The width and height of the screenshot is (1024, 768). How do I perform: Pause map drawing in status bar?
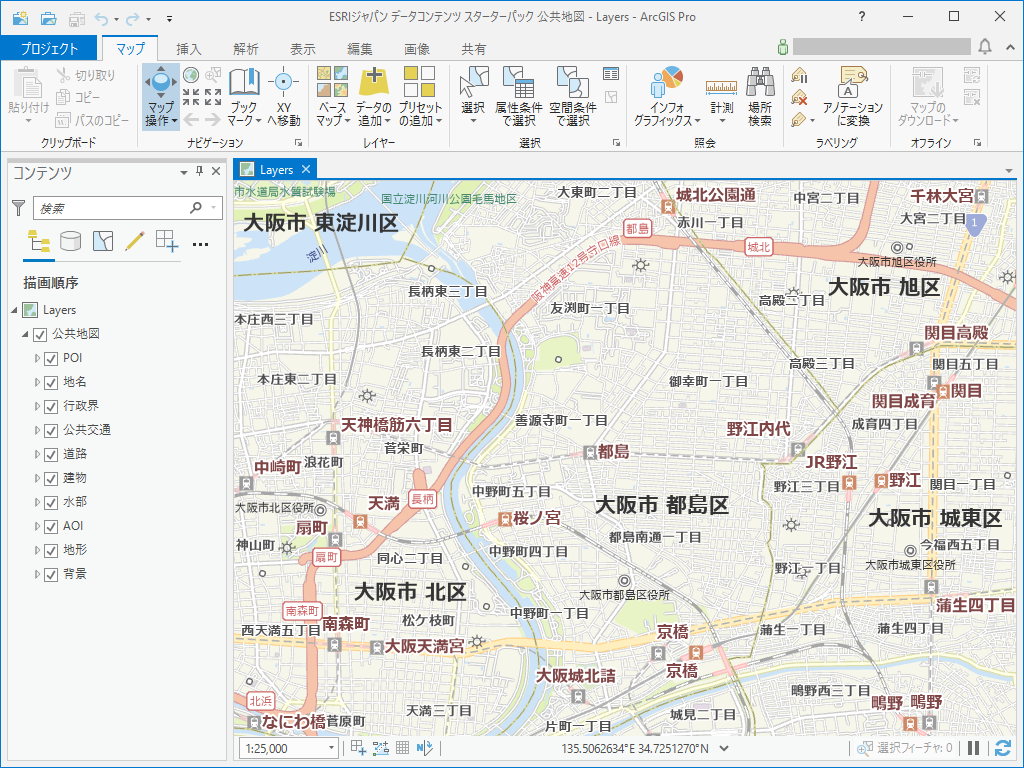[973, 748]
